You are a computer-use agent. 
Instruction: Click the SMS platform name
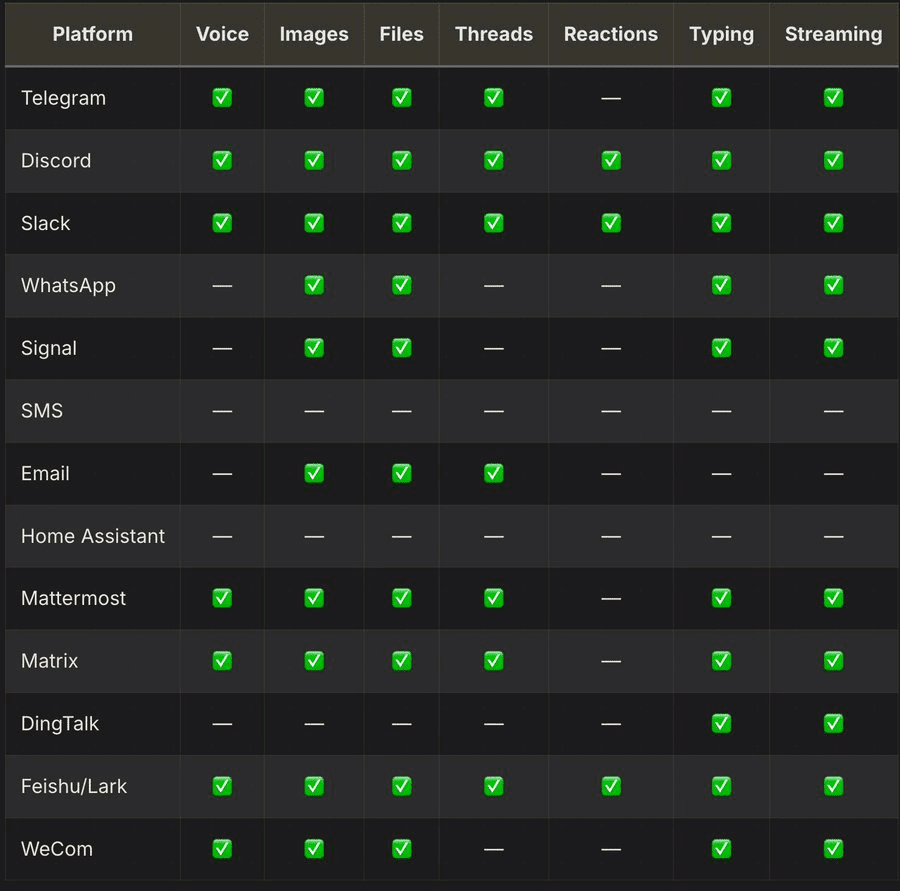(42, 411)
